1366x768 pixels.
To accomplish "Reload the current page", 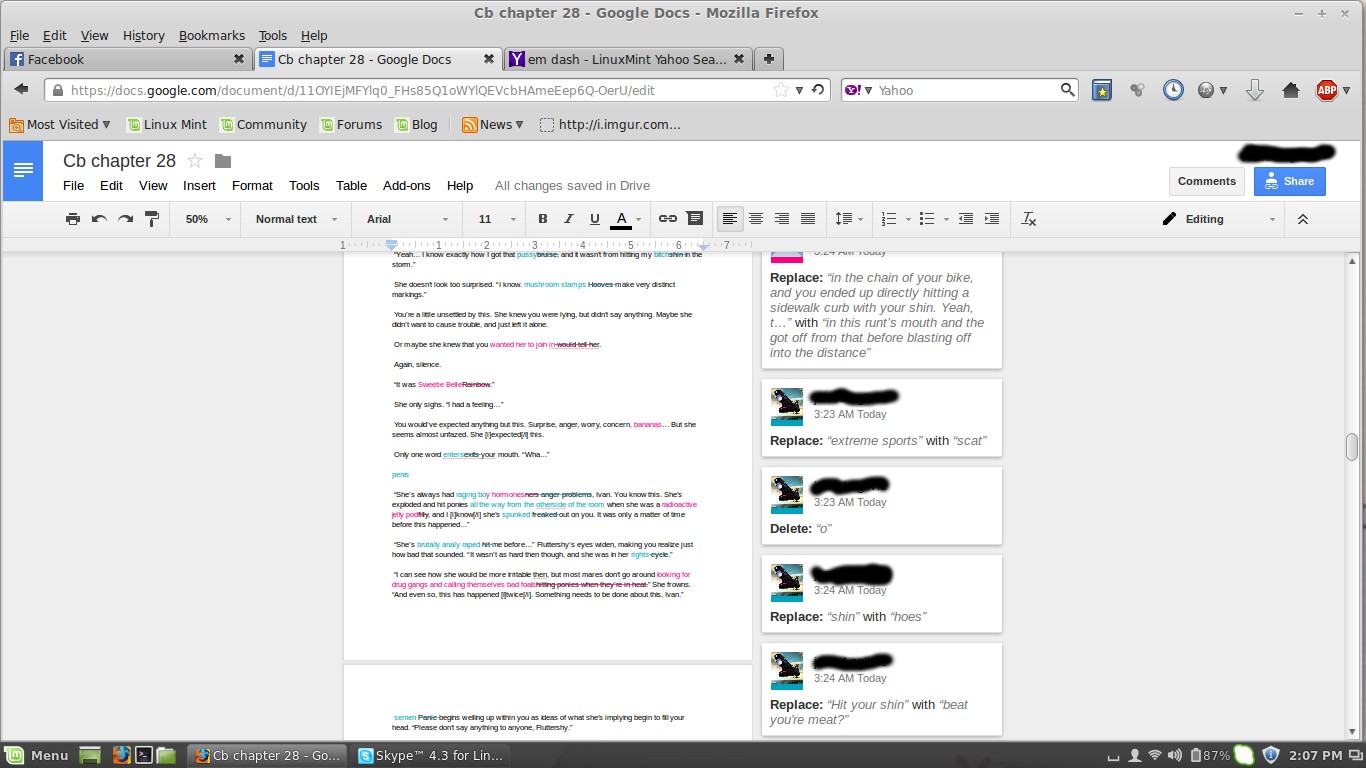I will tap(818, 90).
